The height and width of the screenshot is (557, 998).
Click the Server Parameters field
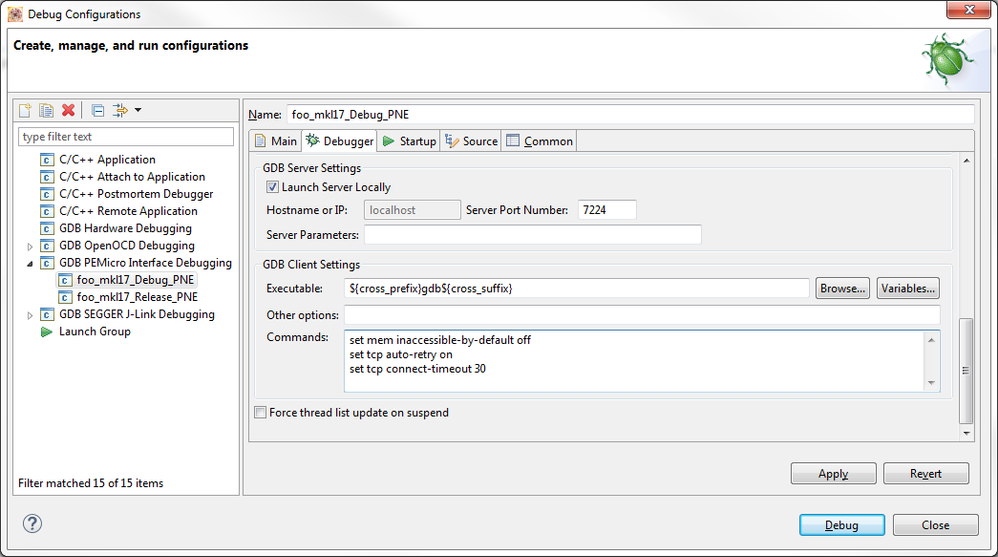click(x=533, y=235)
